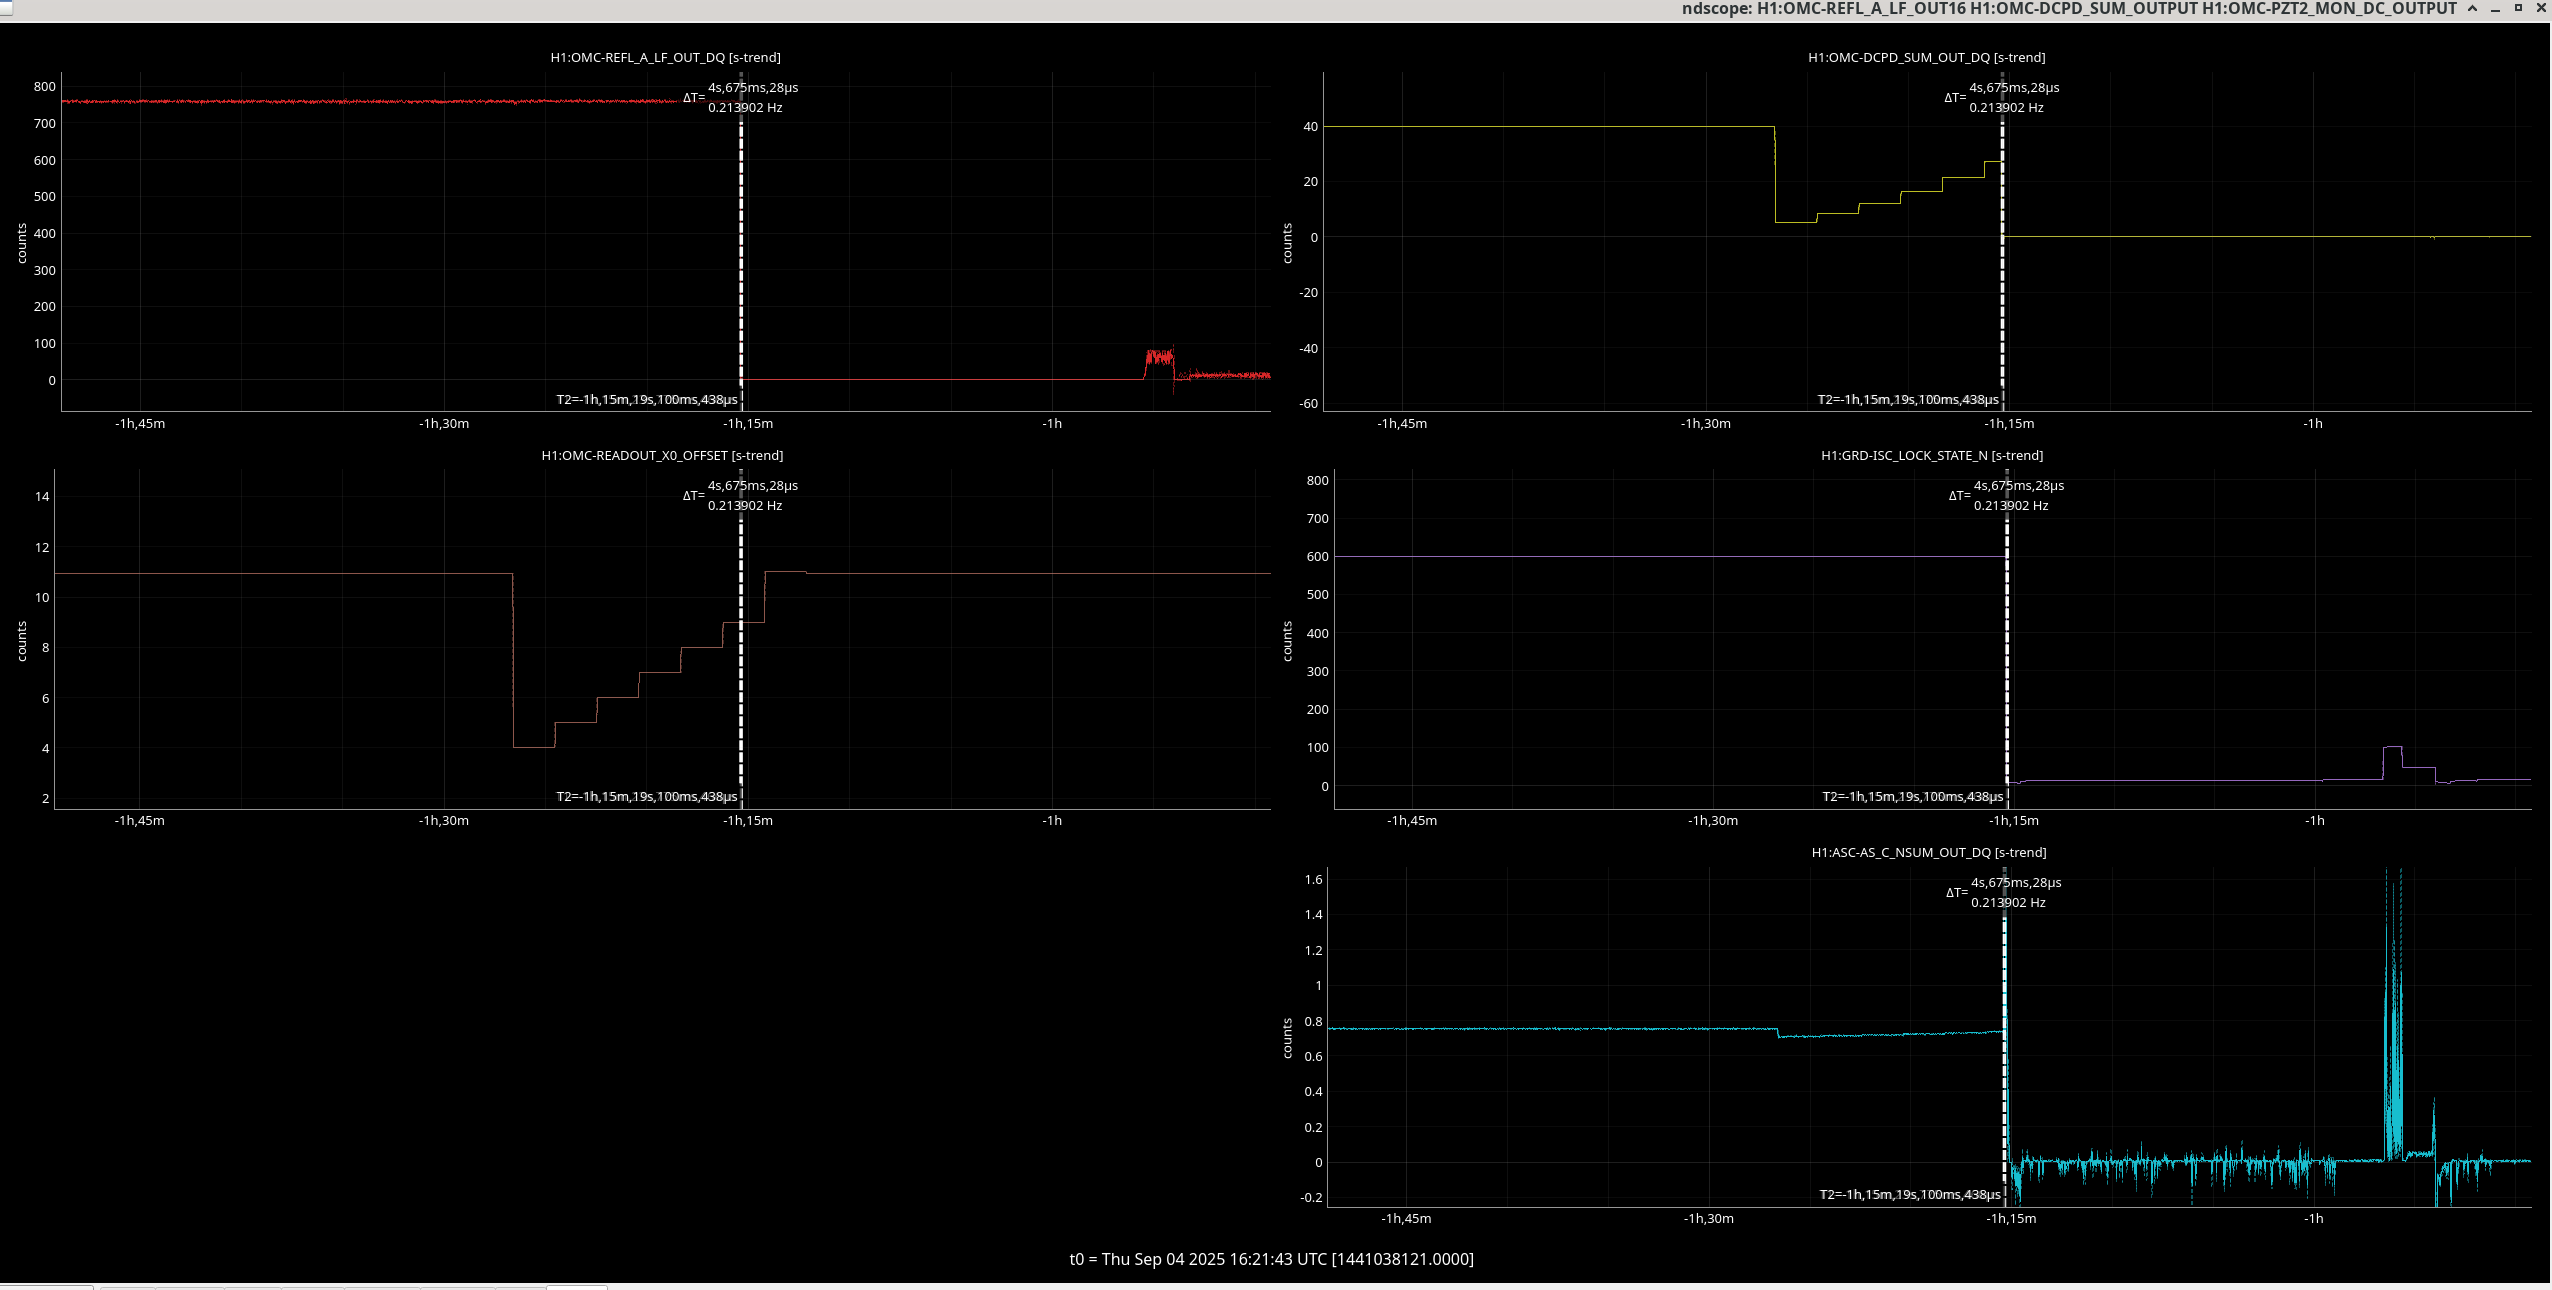
Task: Click the ndscope window title text
Action: 2069,9
